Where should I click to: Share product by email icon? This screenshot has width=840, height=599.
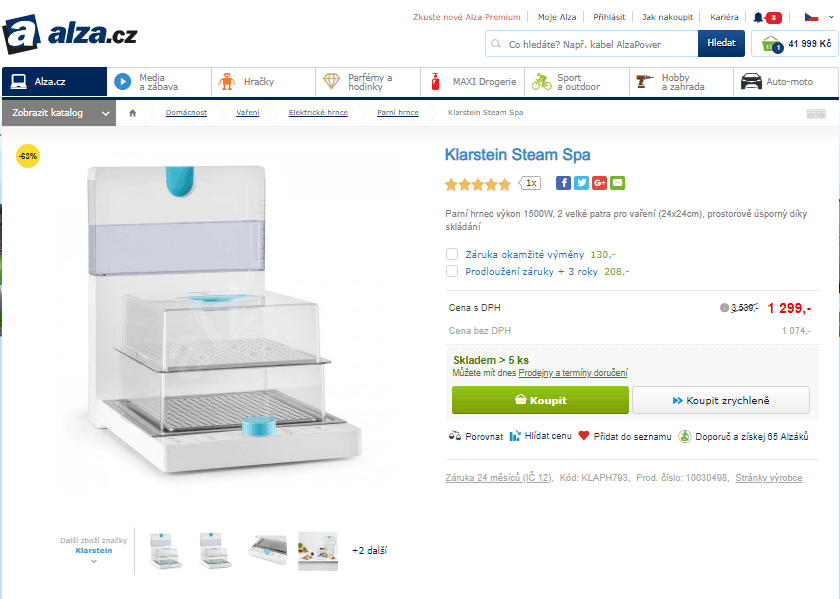tap(618, 183)
